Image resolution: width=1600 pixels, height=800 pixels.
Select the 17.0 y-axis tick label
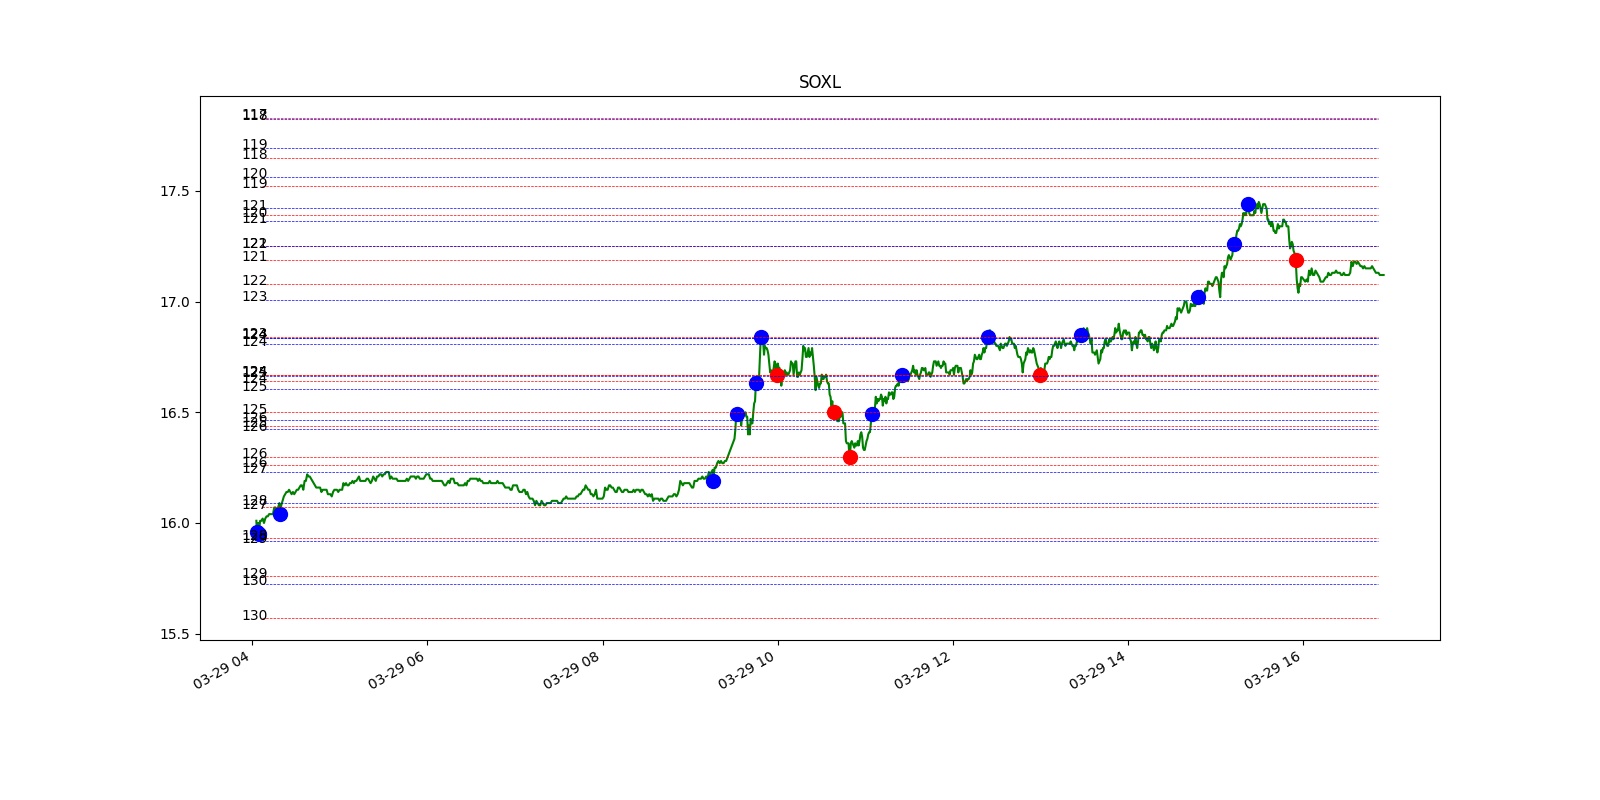pyautogui.click(x=174, y=302)
